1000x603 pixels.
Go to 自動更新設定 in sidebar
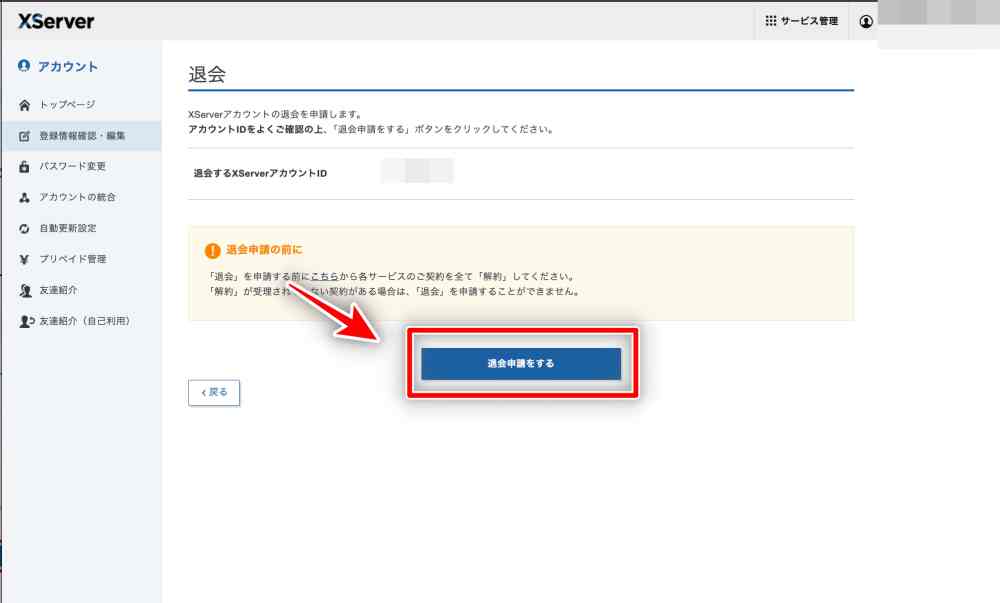click(x=68, y=229)
